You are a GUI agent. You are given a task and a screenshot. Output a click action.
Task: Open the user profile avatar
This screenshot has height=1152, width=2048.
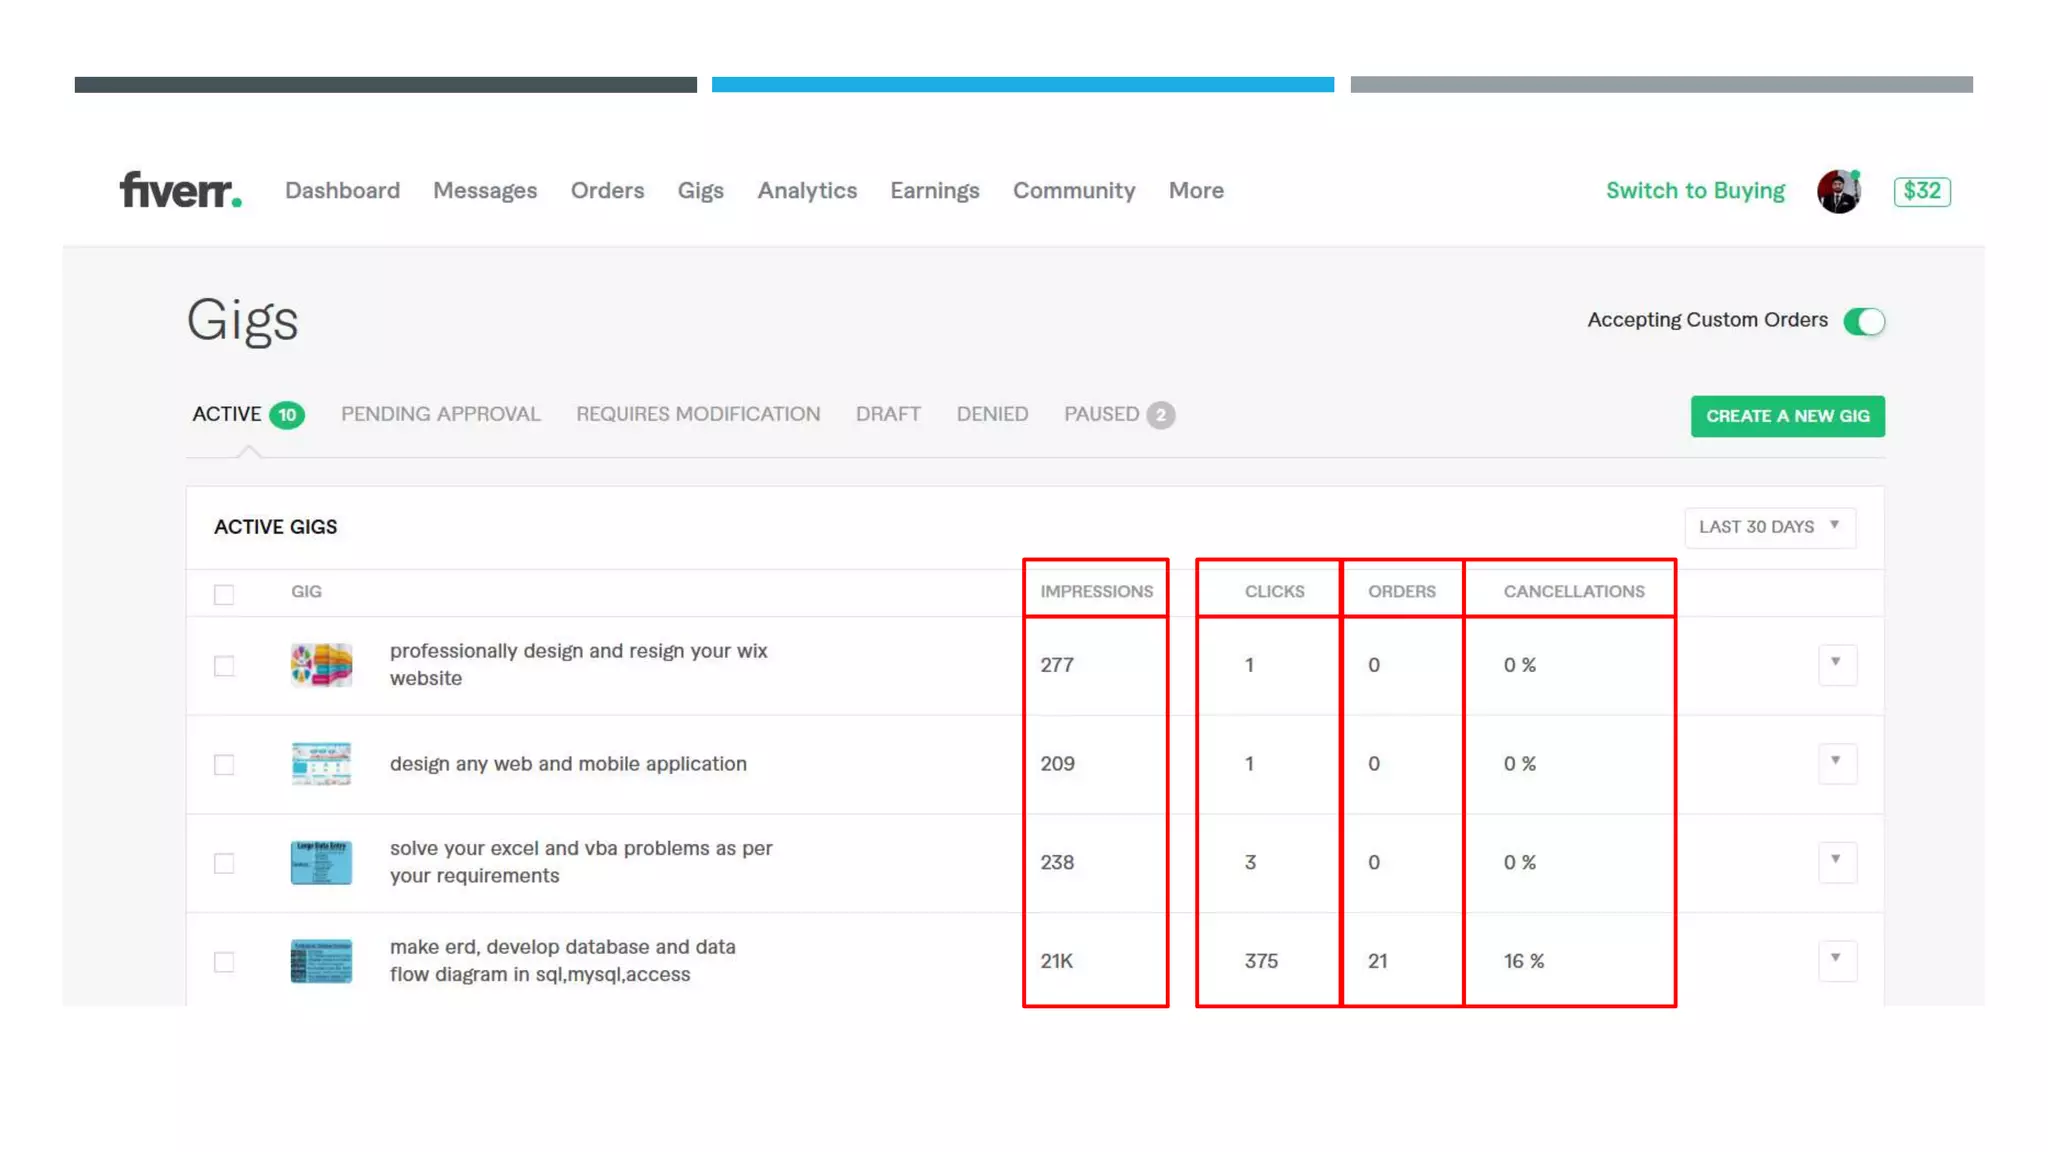coord(1838,191)
